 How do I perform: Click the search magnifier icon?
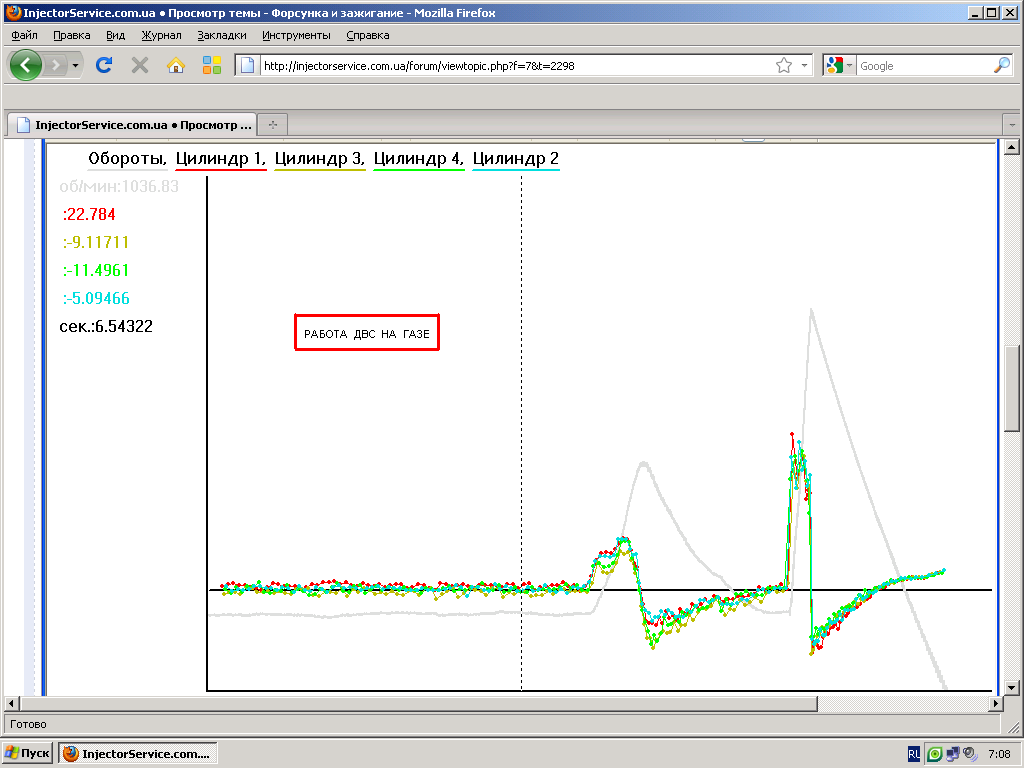(x=1001, y=65)
